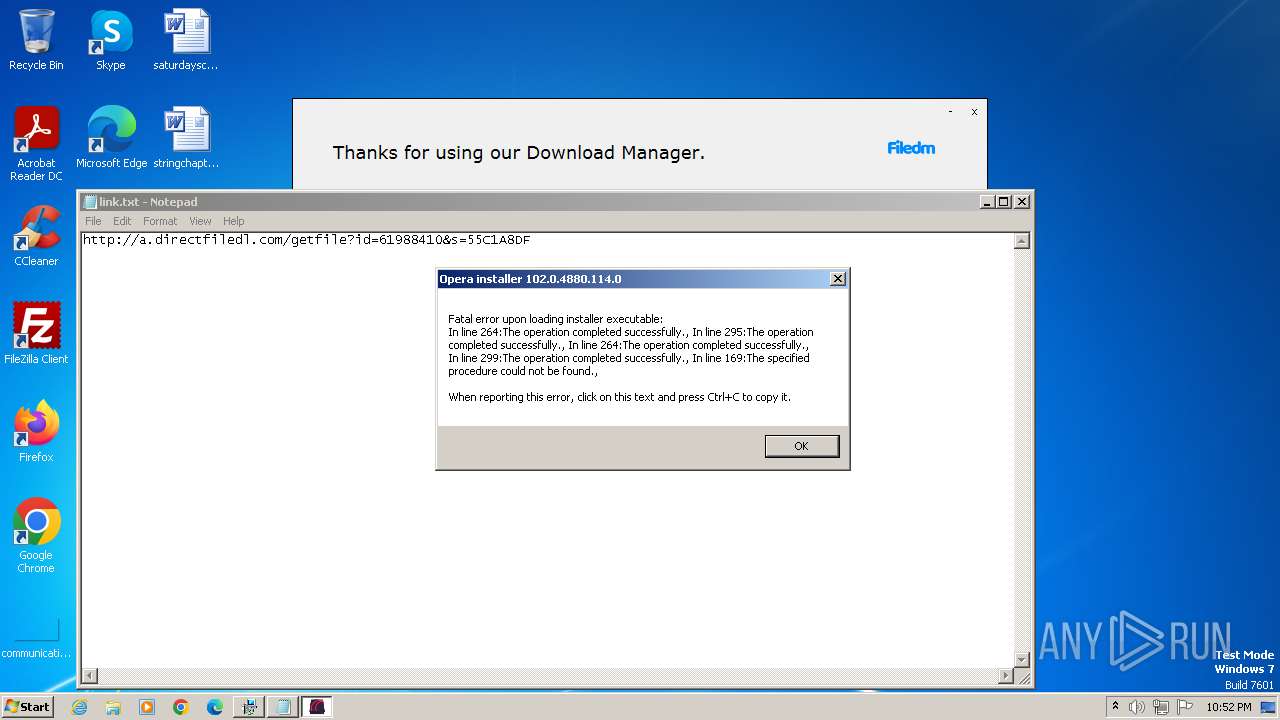This screenshot has width=1280, height=720.
Task: Open the Help menu in Notepad
Action: coord(233,221)
